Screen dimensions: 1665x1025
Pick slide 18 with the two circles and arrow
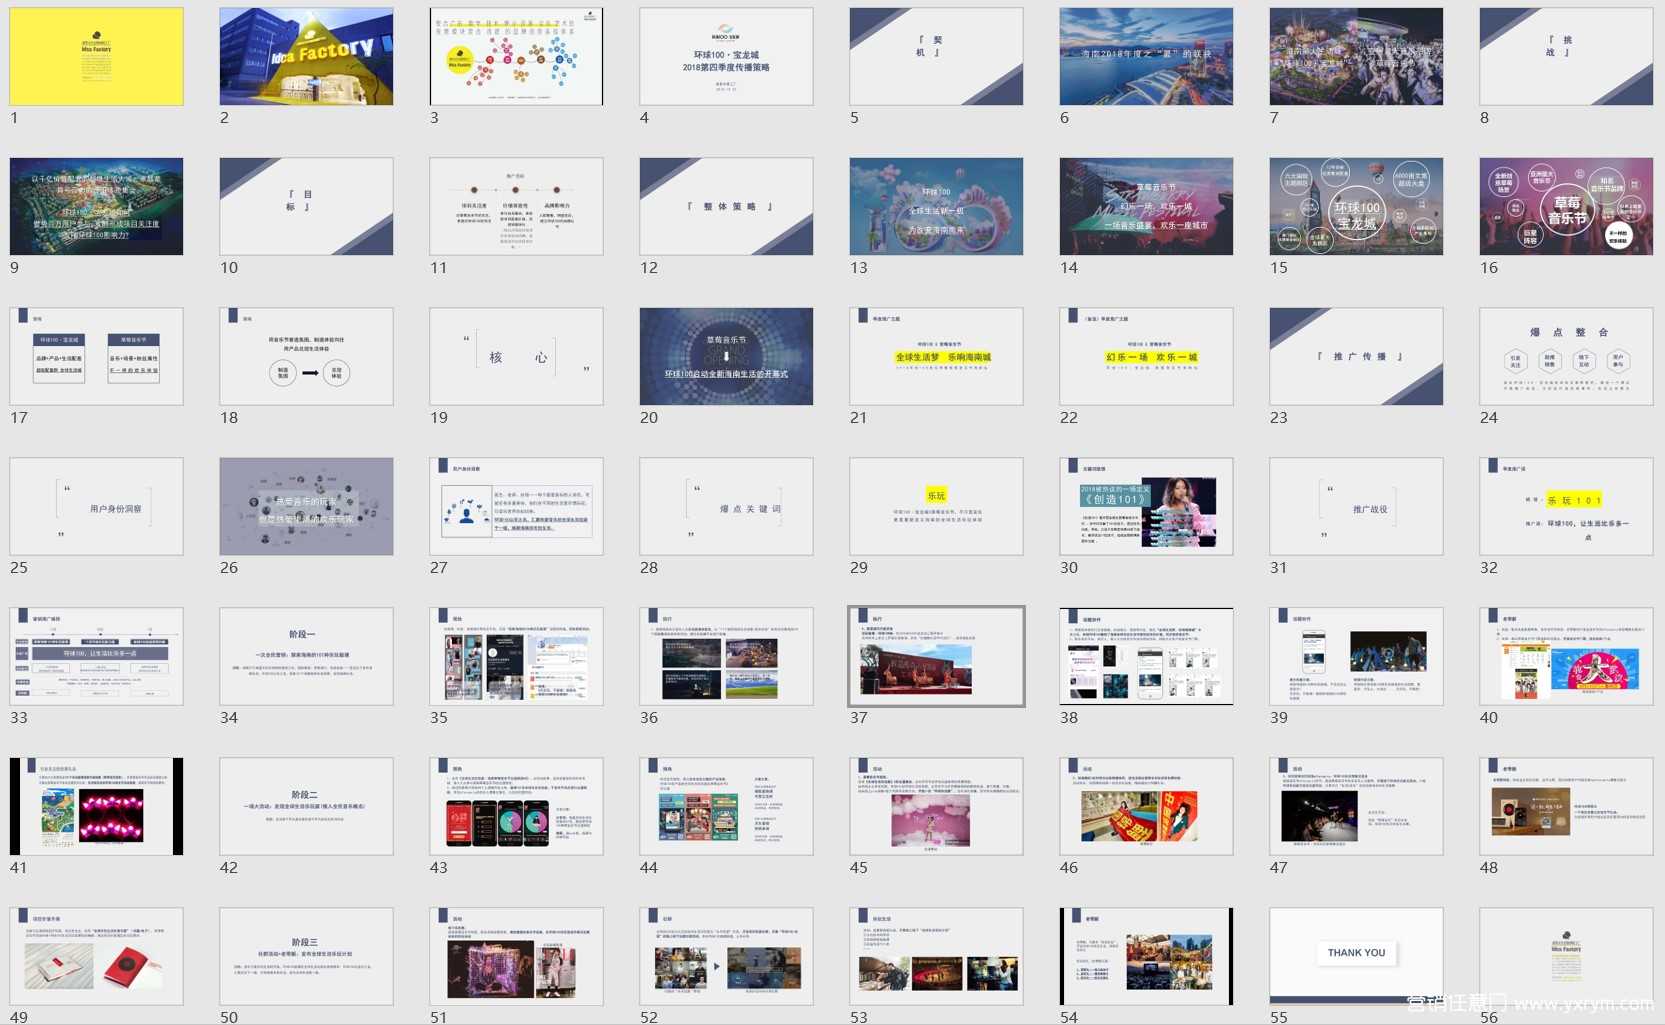306,356
